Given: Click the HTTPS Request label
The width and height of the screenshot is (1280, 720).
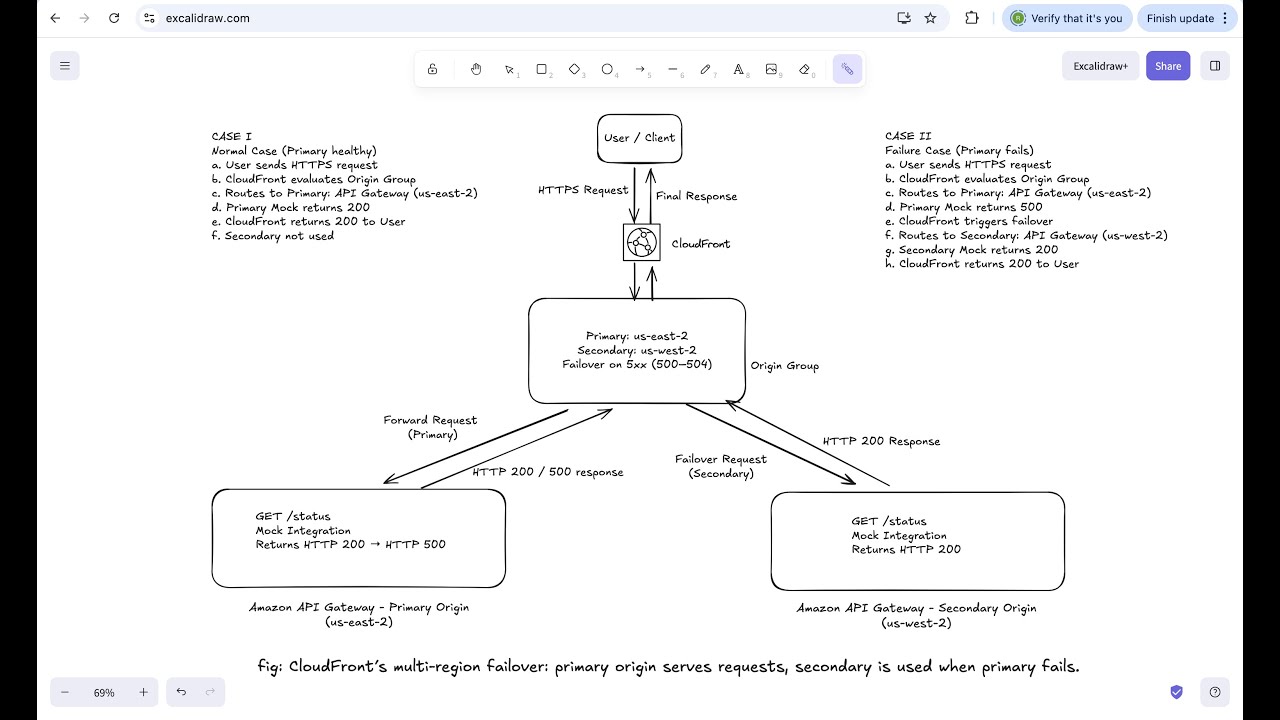Looking at the screenshot, I should (x=583, y=190).
